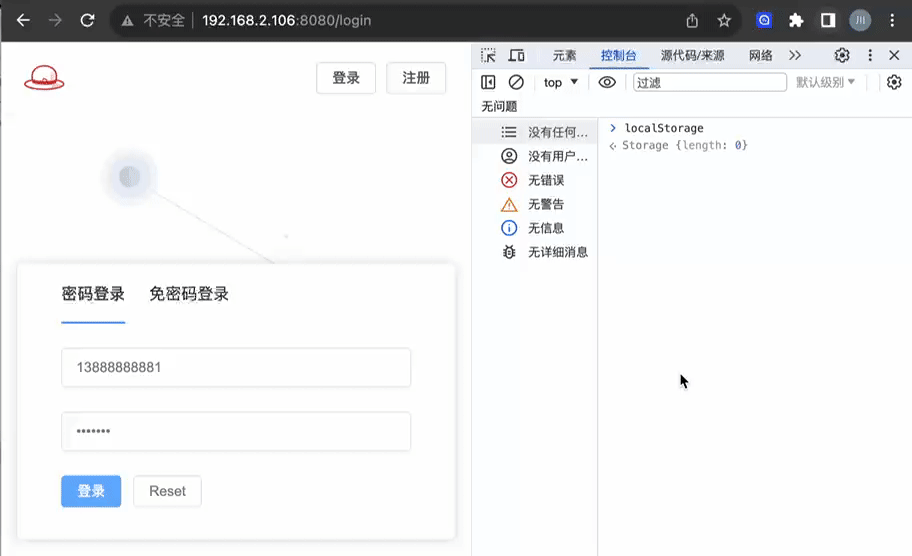Reload the page using the refresh icon
912x556 pixels.
tap(87, 20)
